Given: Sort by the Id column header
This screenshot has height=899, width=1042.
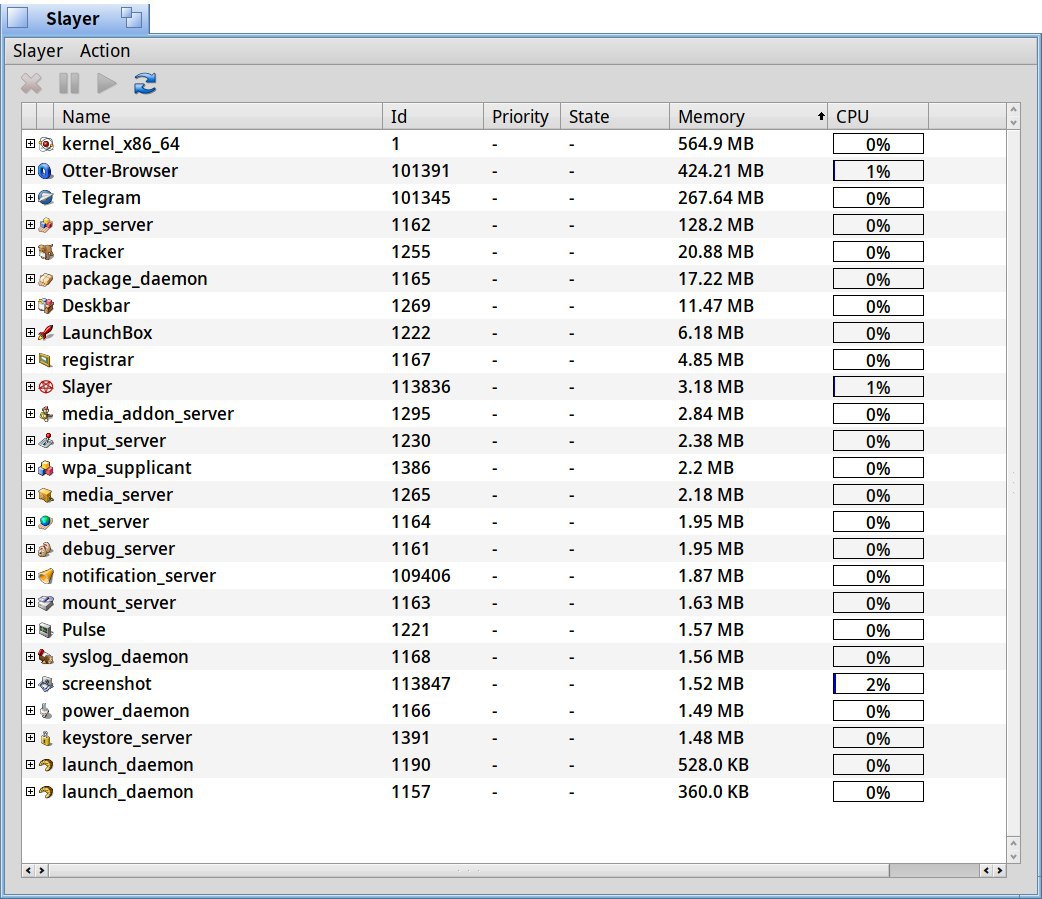Looking at the screenshot, I should 433,117.
